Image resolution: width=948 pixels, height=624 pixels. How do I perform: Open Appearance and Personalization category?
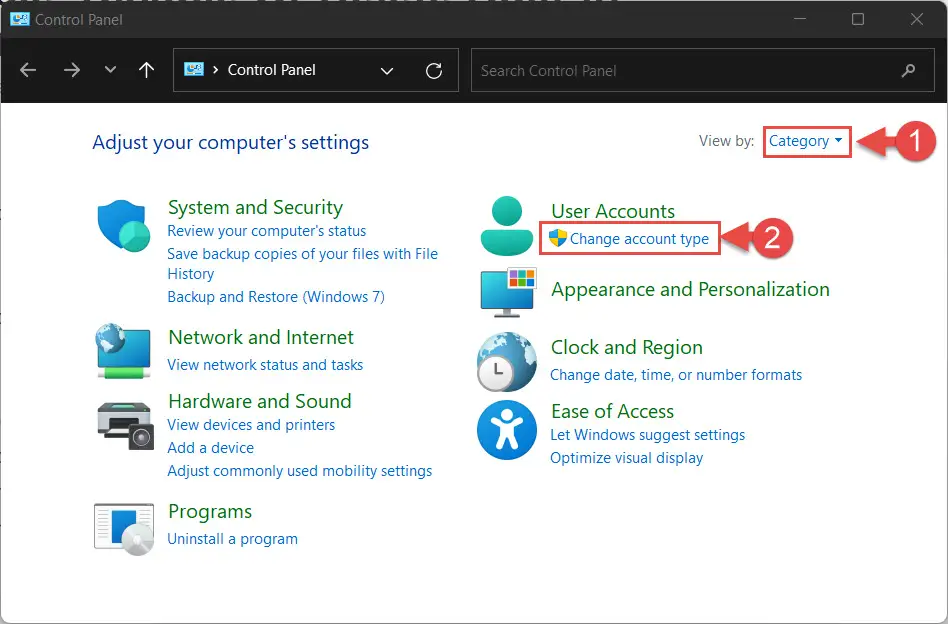(690, 290)
